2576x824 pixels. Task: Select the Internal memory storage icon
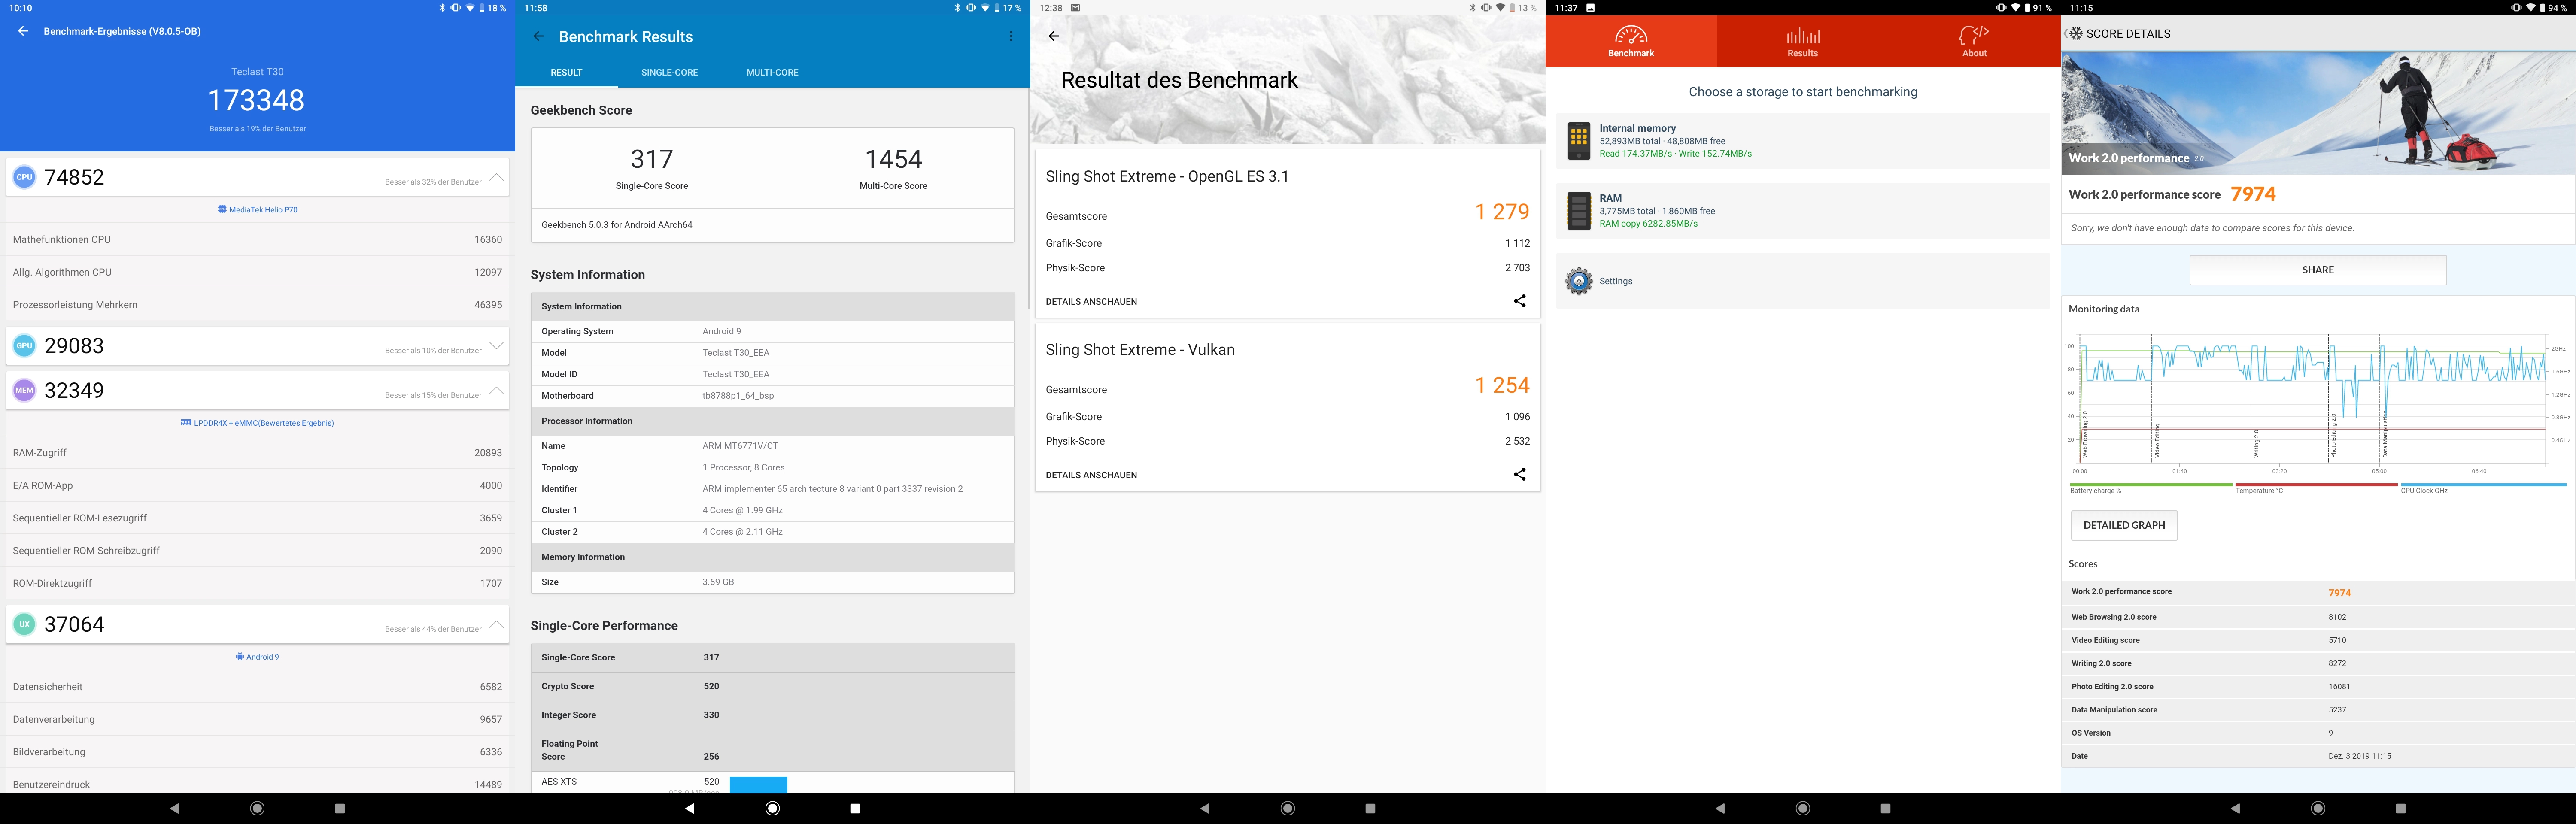click(x=1579, y=141)
